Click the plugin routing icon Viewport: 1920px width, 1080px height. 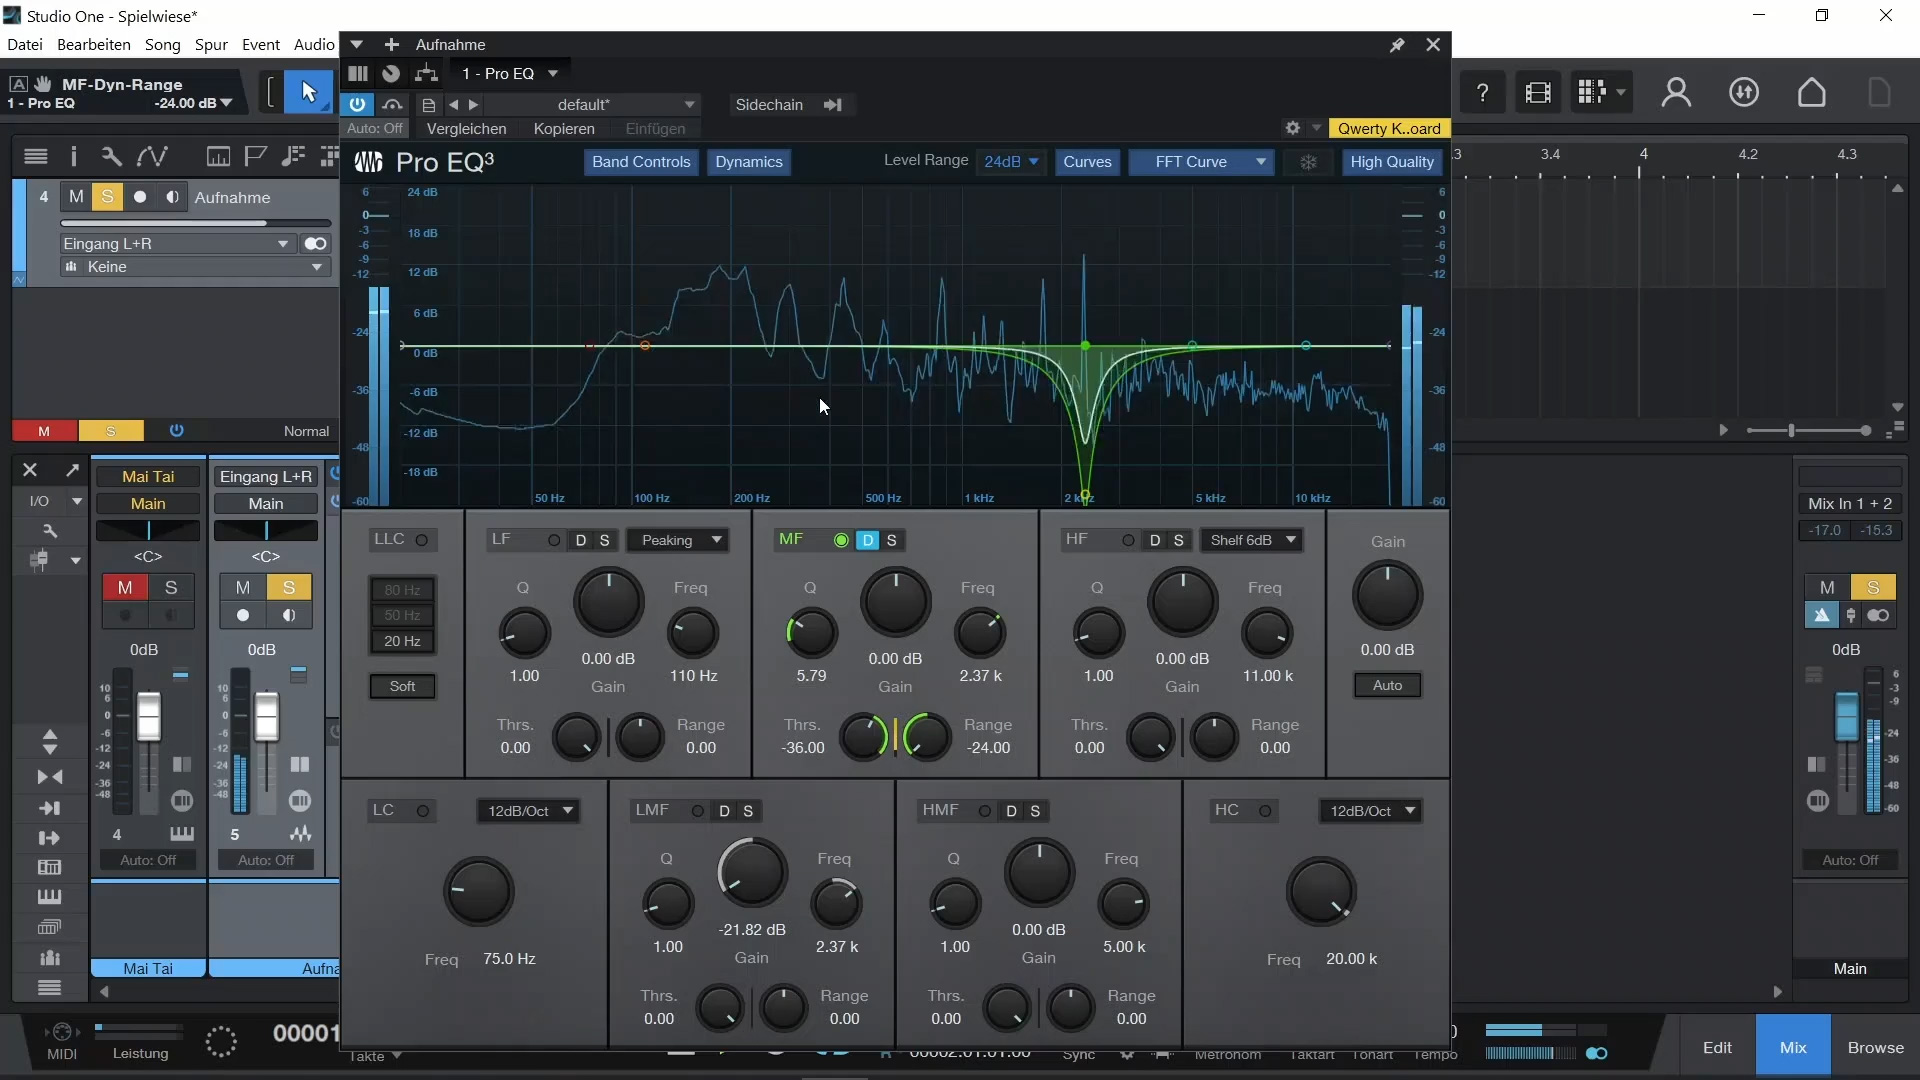426,73
